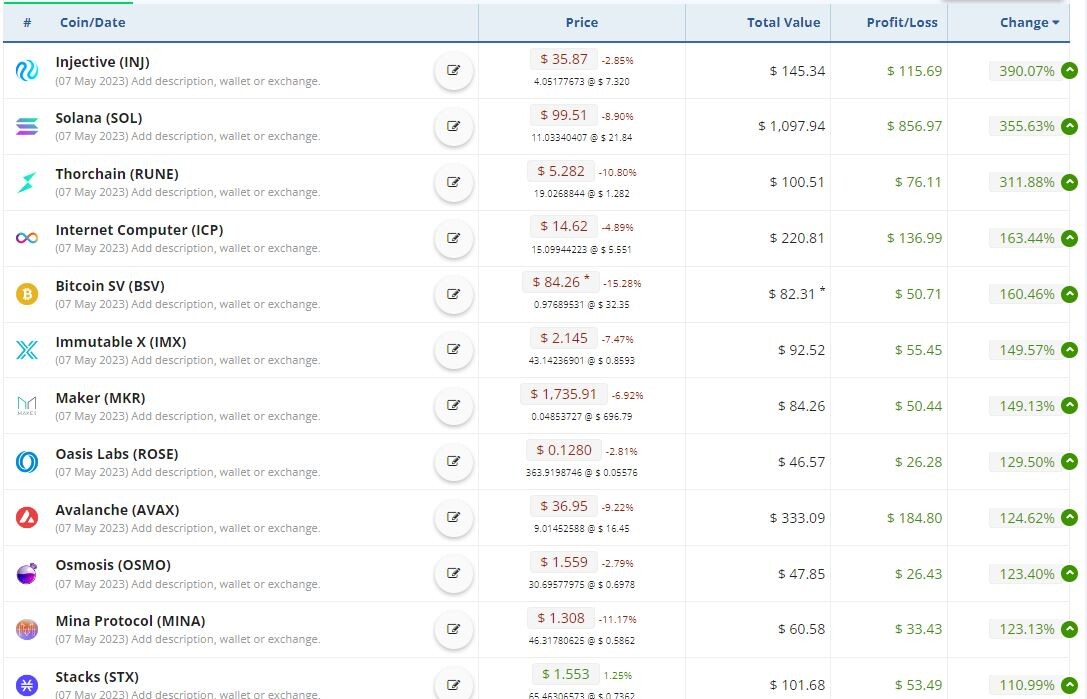1087x699 pixels.
Task: Click the 311.88% change value
Action: [x=1026, y=182]
